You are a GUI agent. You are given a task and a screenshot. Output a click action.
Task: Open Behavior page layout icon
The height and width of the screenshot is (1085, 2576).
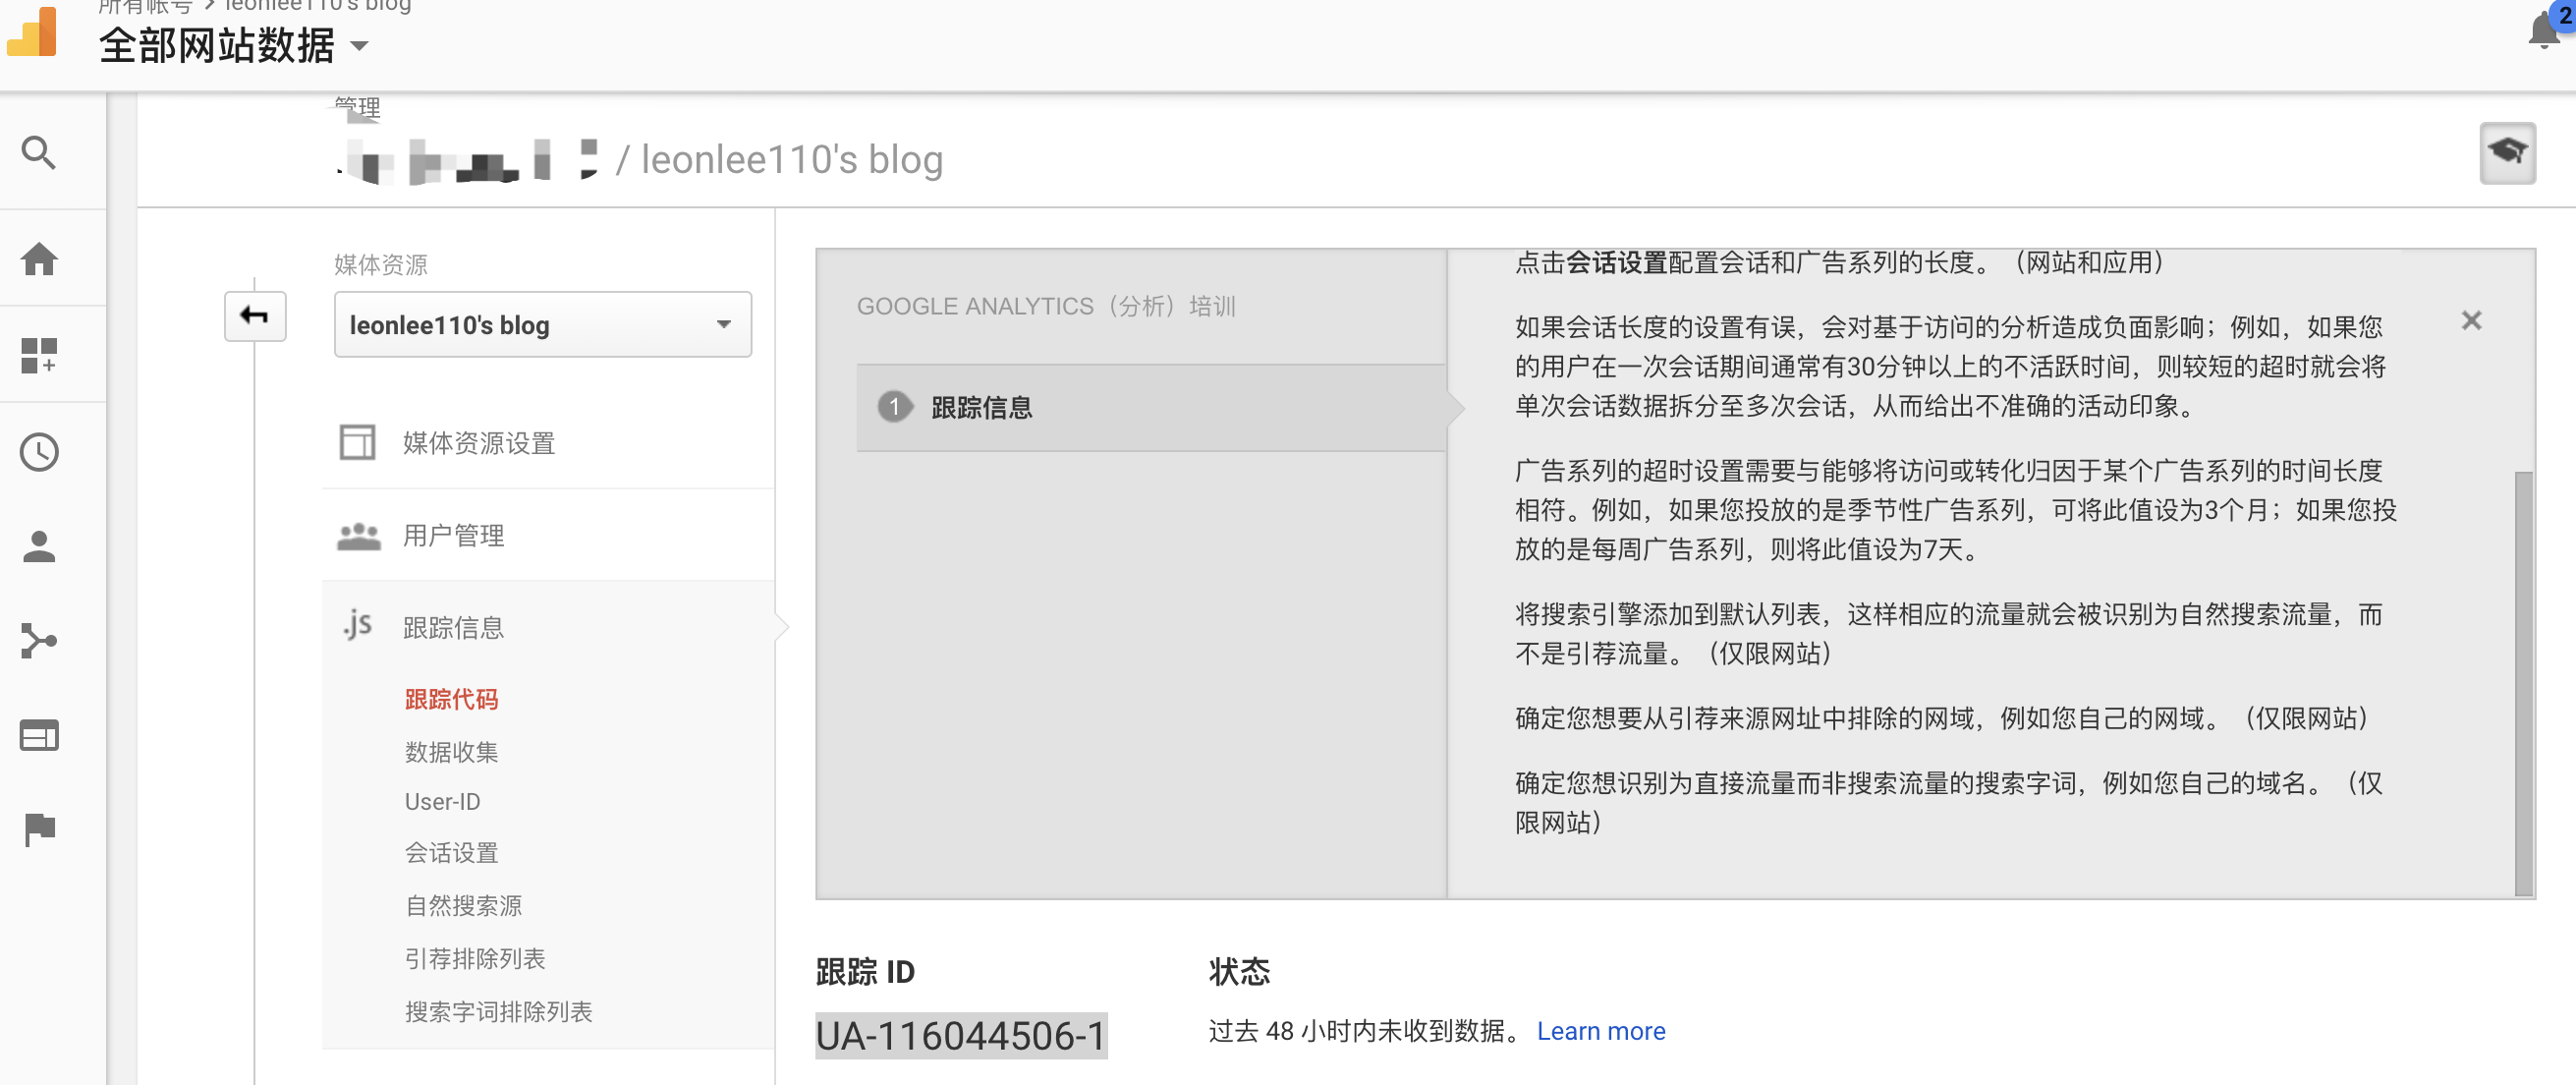pos(39,735)
